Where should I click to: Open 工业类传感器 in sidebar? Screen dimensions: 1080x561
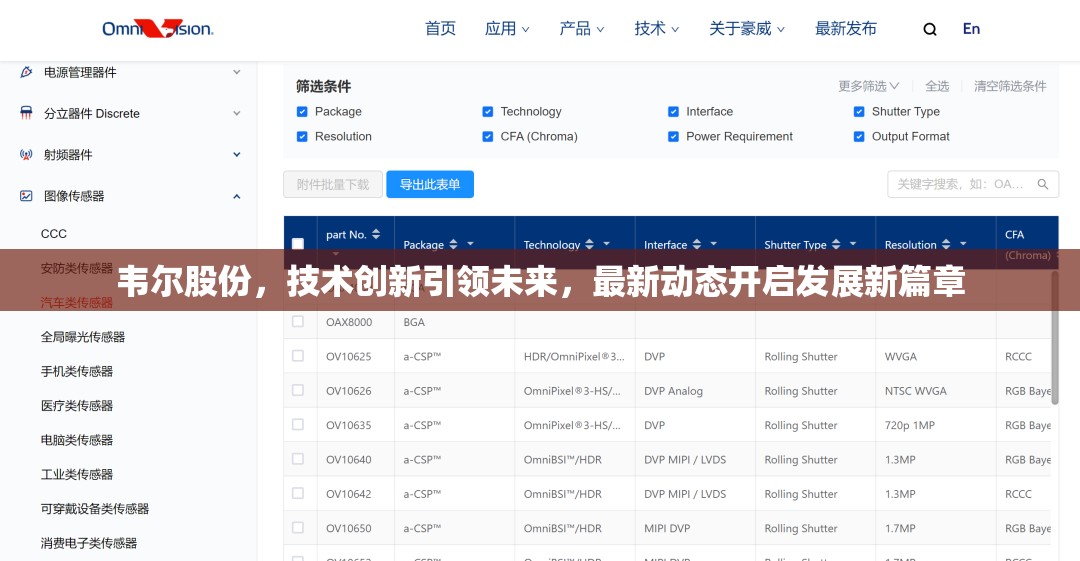76,474
